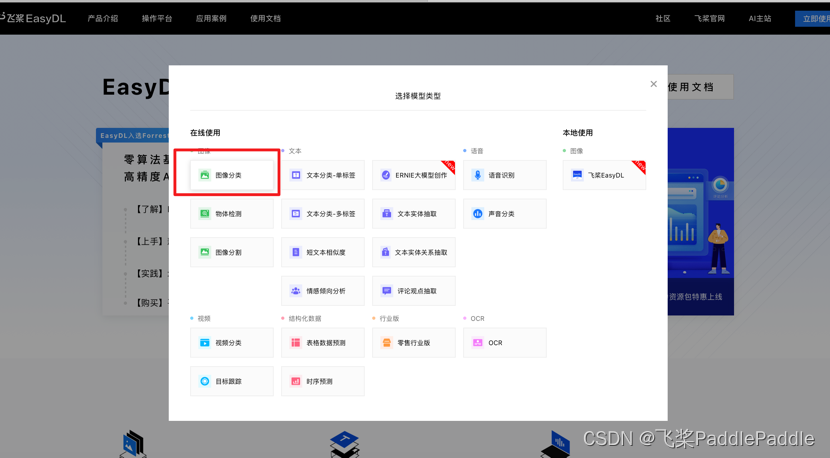This screenshot has height=458, width=830.
Task: Select 声音分类 label
Action: 501,214
